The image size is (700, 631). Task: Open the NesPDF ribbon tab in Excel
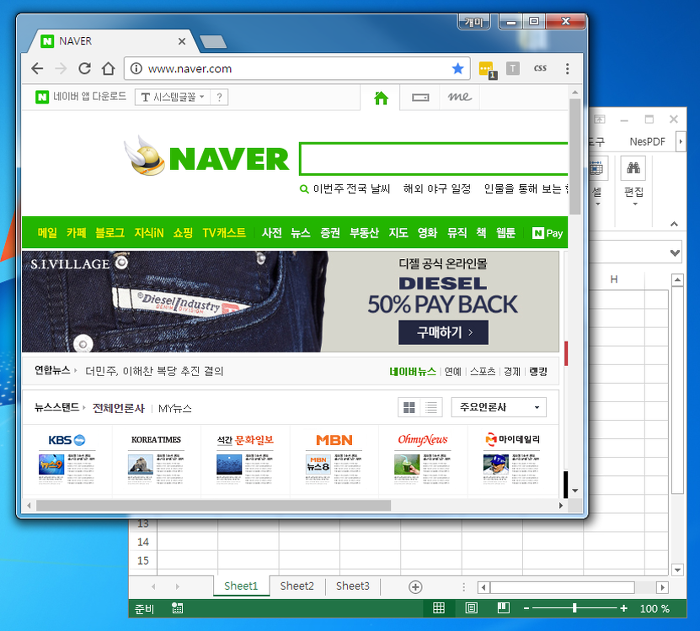coord(647,142)
